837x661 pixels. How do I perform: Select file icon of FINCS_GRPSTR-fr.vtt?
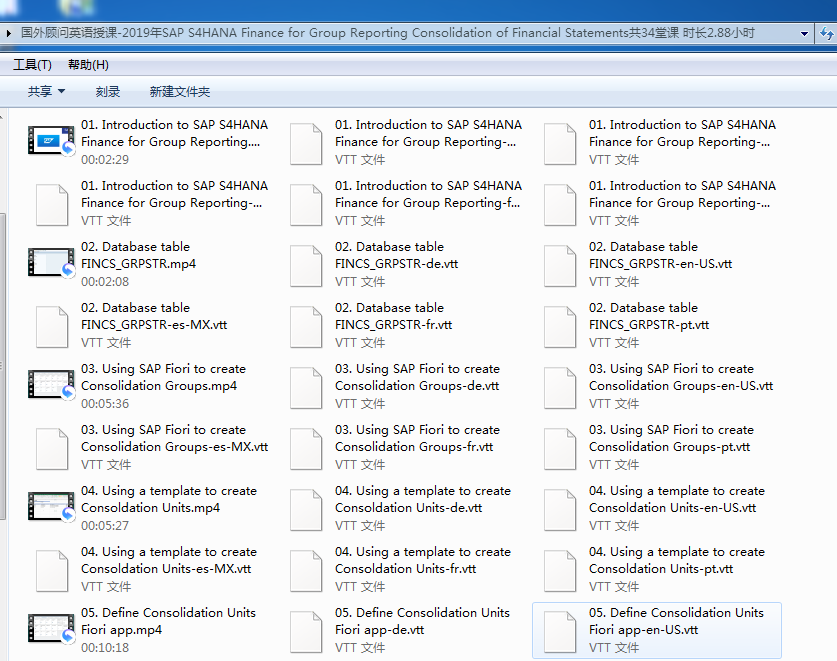pyautogui.click(x=306, y=327)
